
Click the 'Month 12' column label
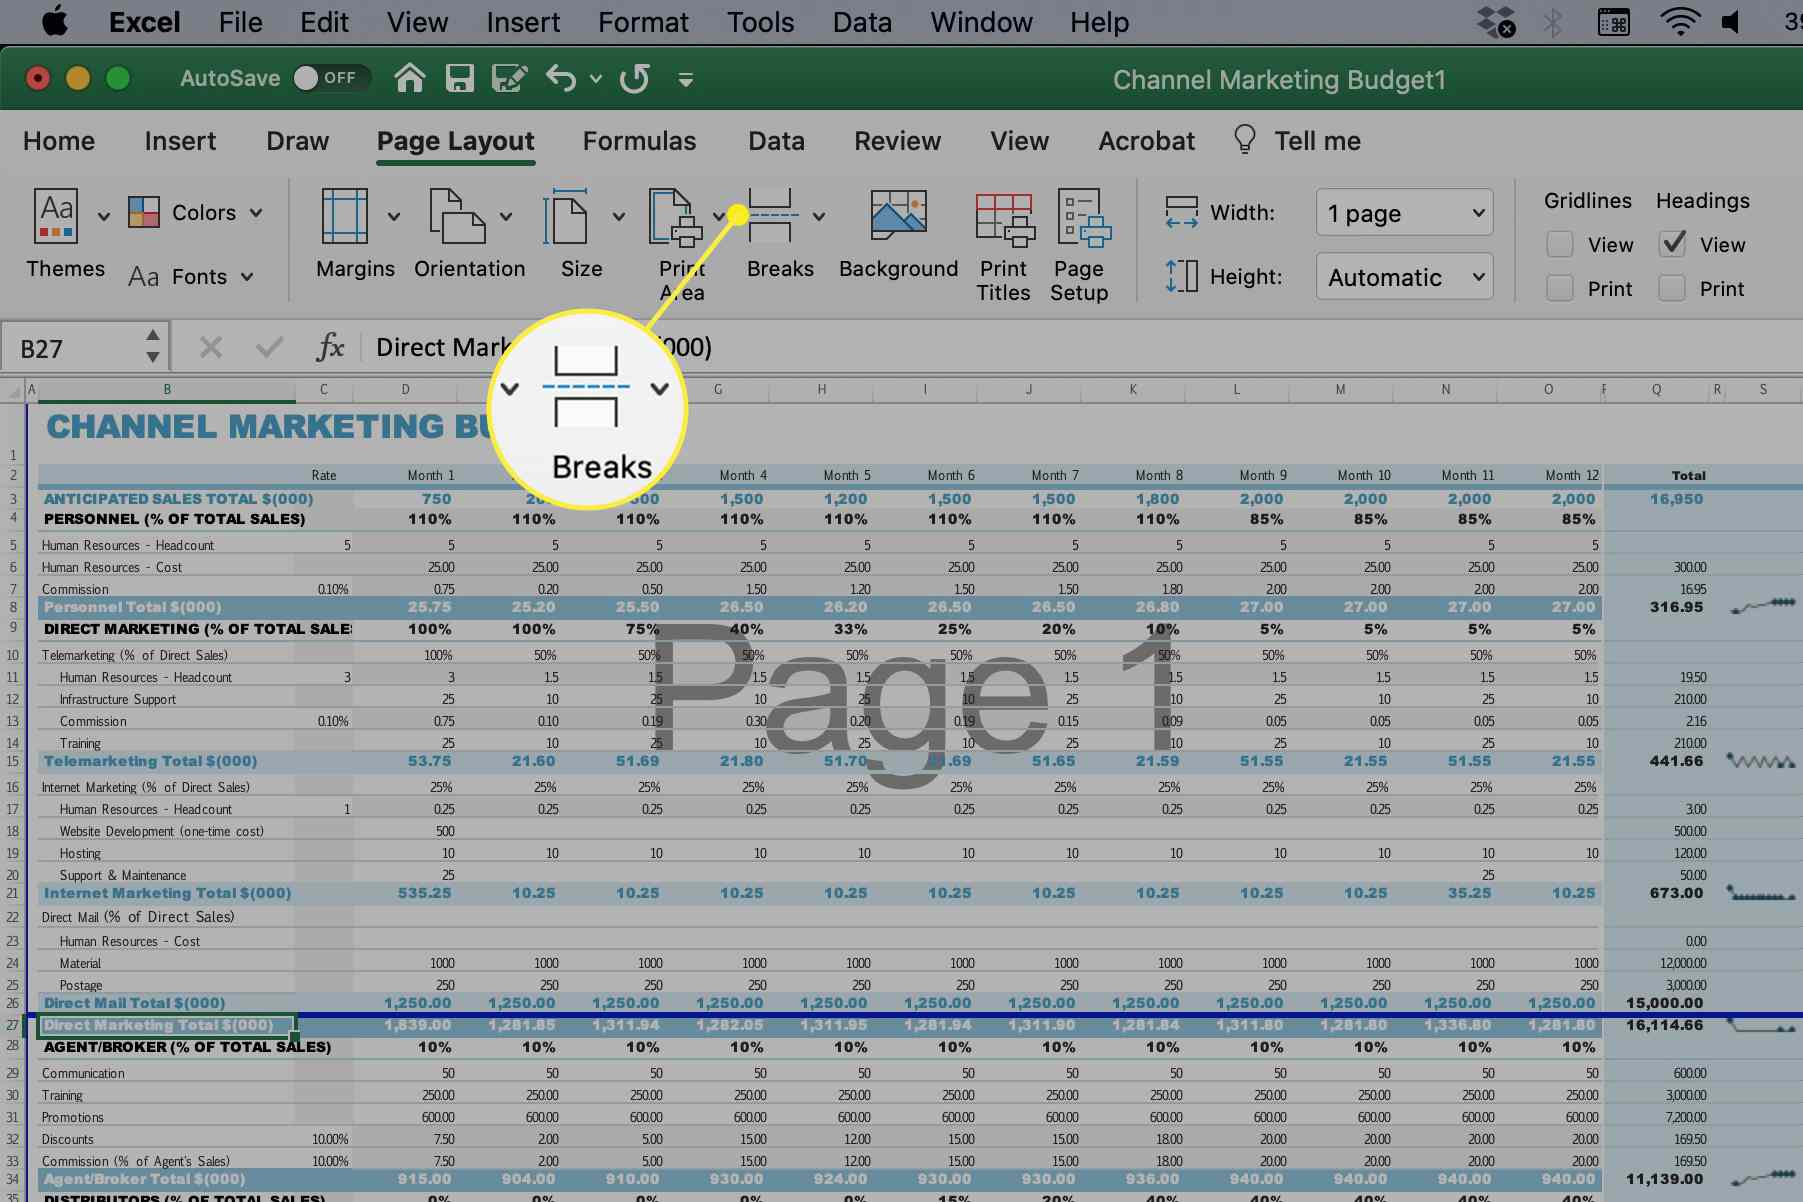tap(1572, 475)
